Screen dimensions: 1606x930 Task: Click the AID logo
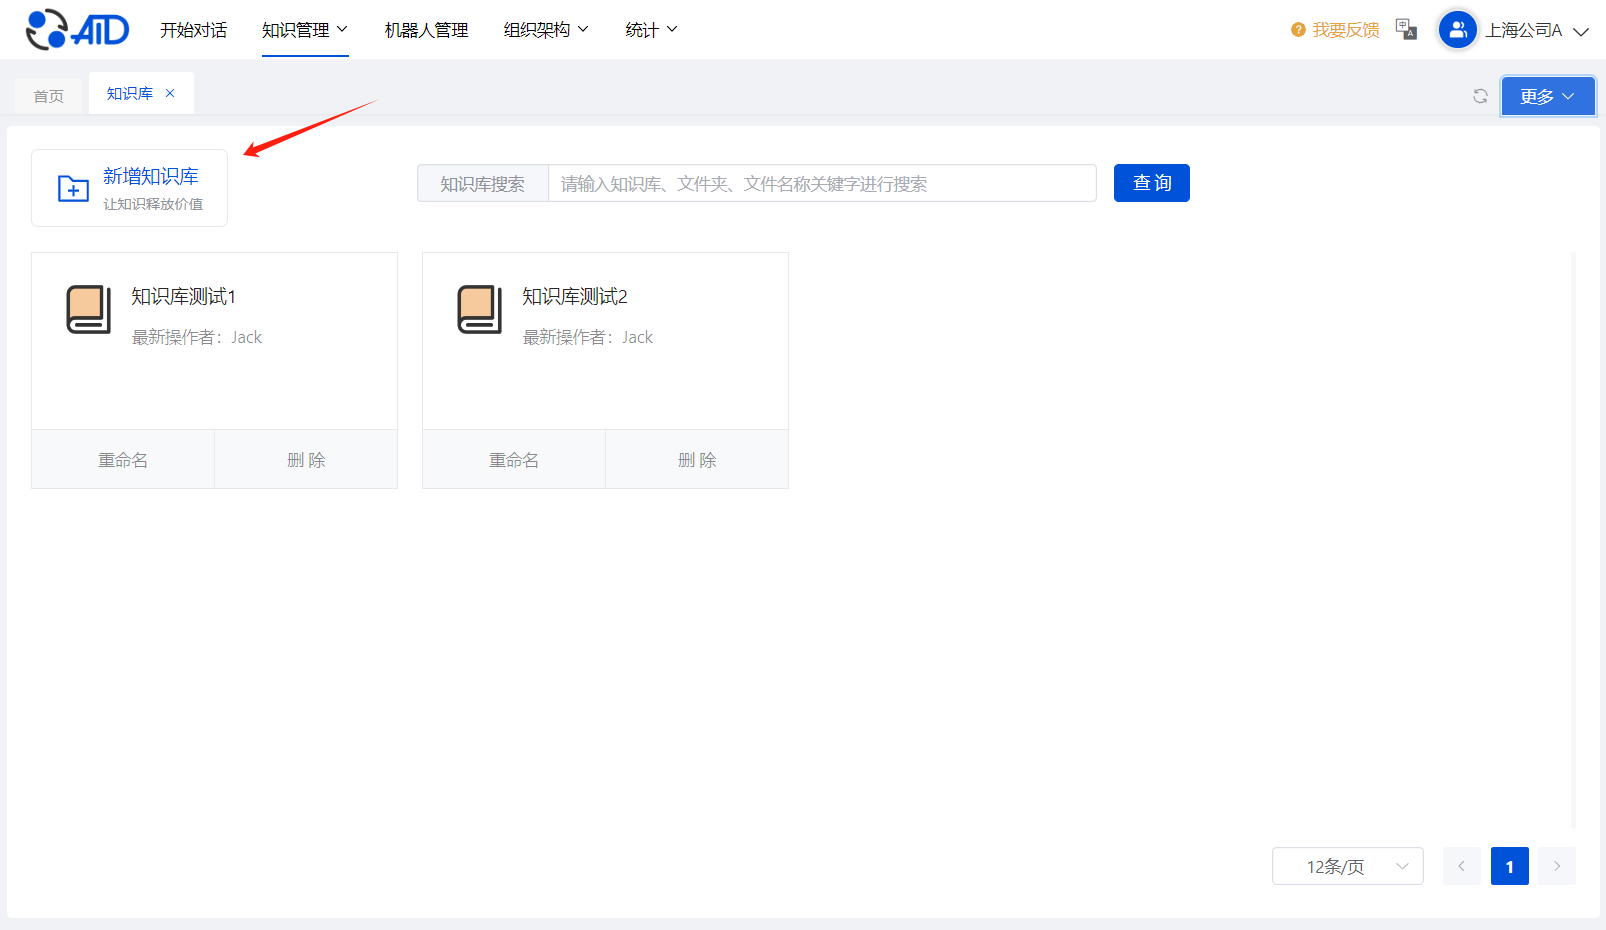[77, 29]
